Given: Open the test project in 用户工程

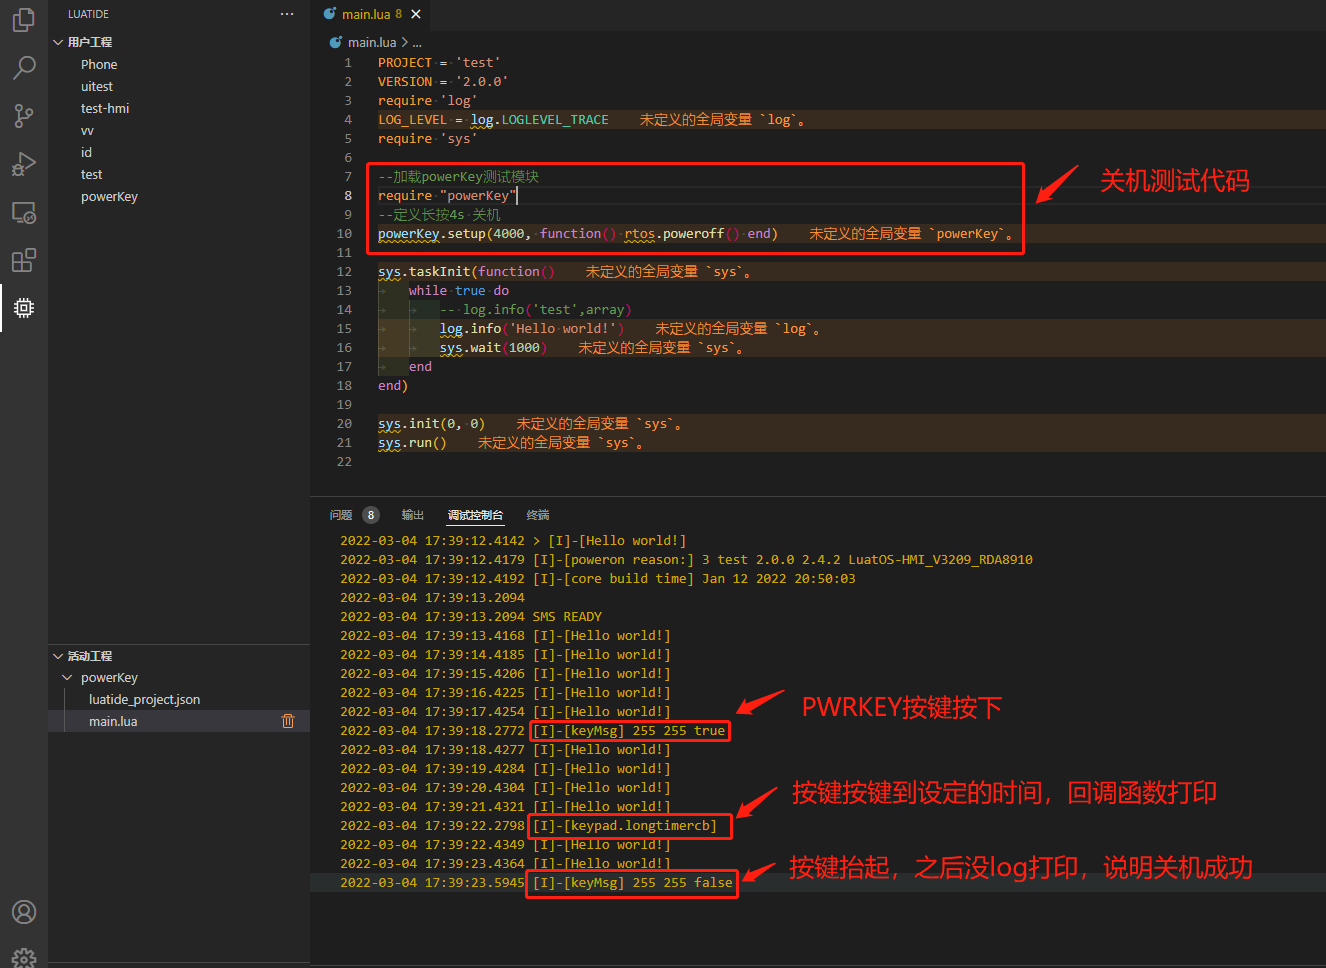Looking at the screenshot, I should point(91,174).
